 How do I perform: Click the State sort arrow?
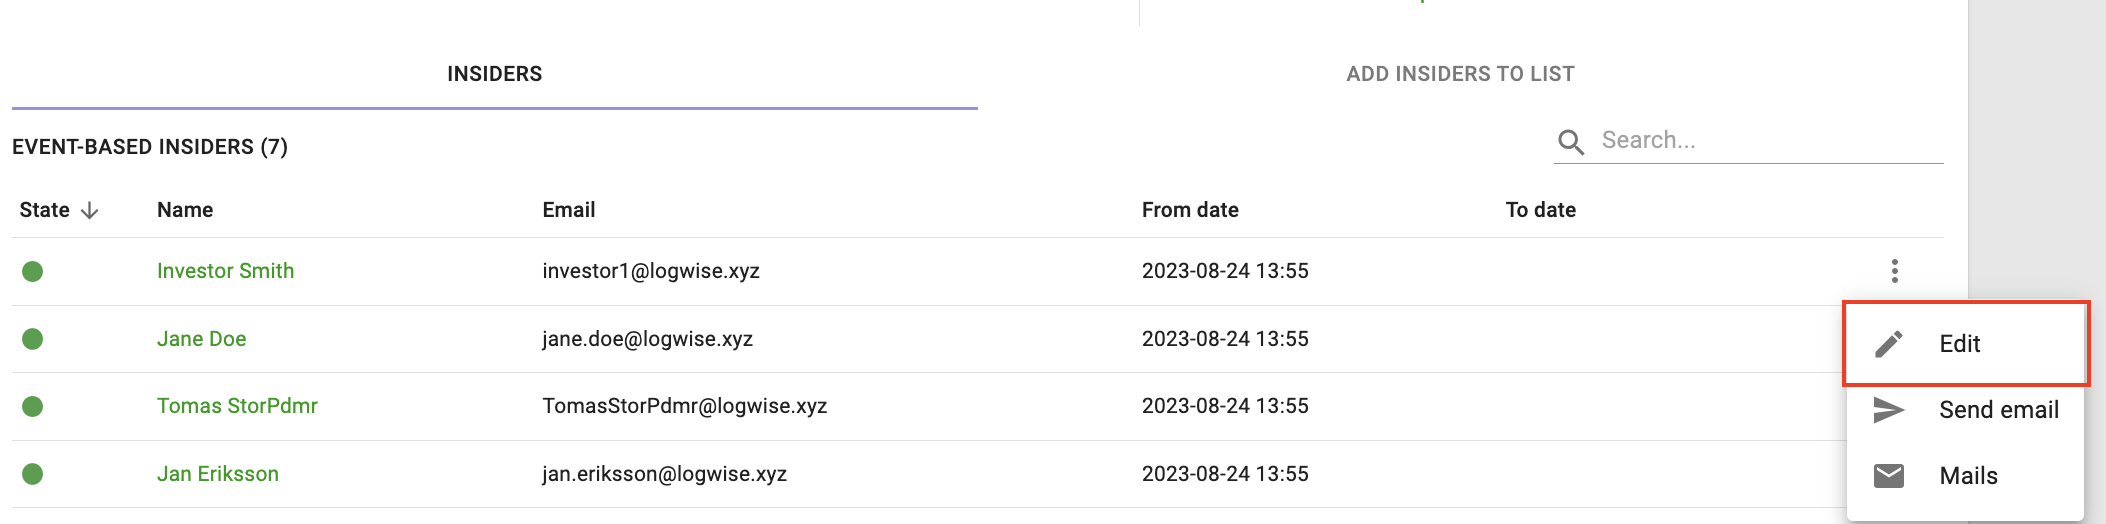click(x=89, y=210)
